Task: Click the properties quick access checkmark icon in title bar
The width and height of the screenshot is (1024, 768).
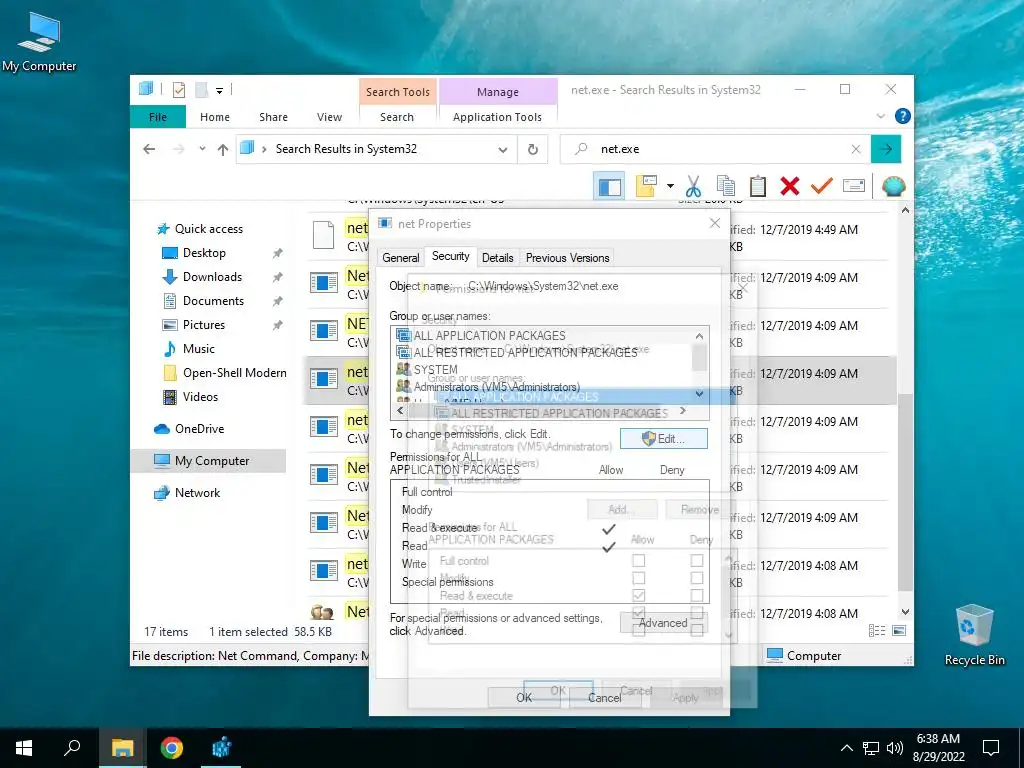Action: click(179, 90)
